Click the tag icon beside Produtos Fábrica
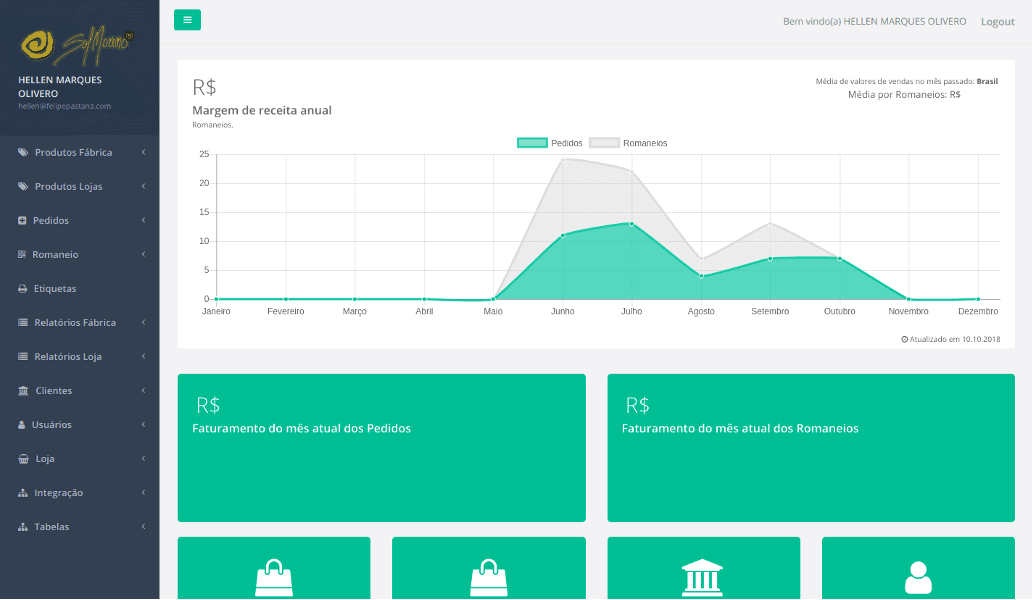Image resolution: width=1032 pixels, height=600 pixels. pyautogui.click(x=23, y=153)
